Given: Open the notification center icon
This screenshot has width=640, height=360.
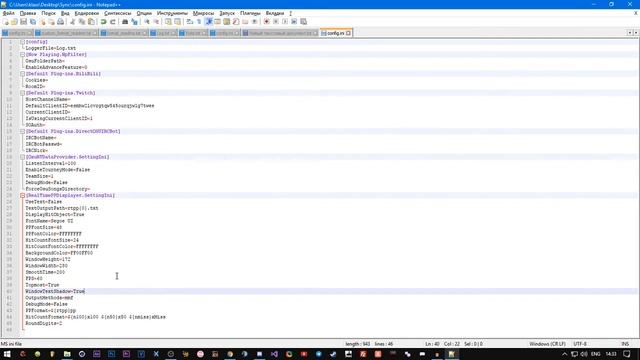Looking at the screenshot, I should point(627,354).
